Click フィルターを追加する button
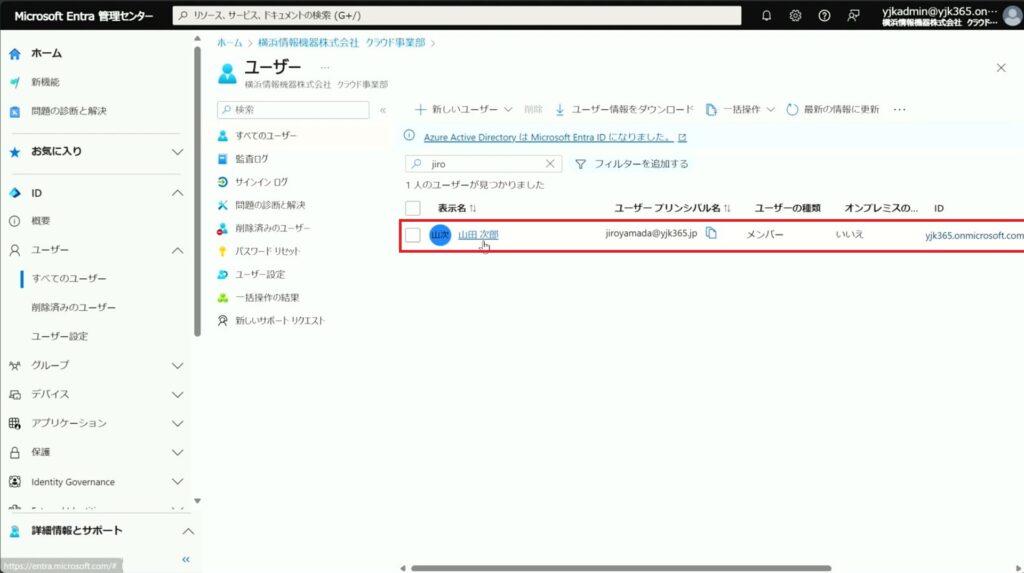Viewport: 1024px width, 573px height. pyautogui.click(x=632, y=163)
